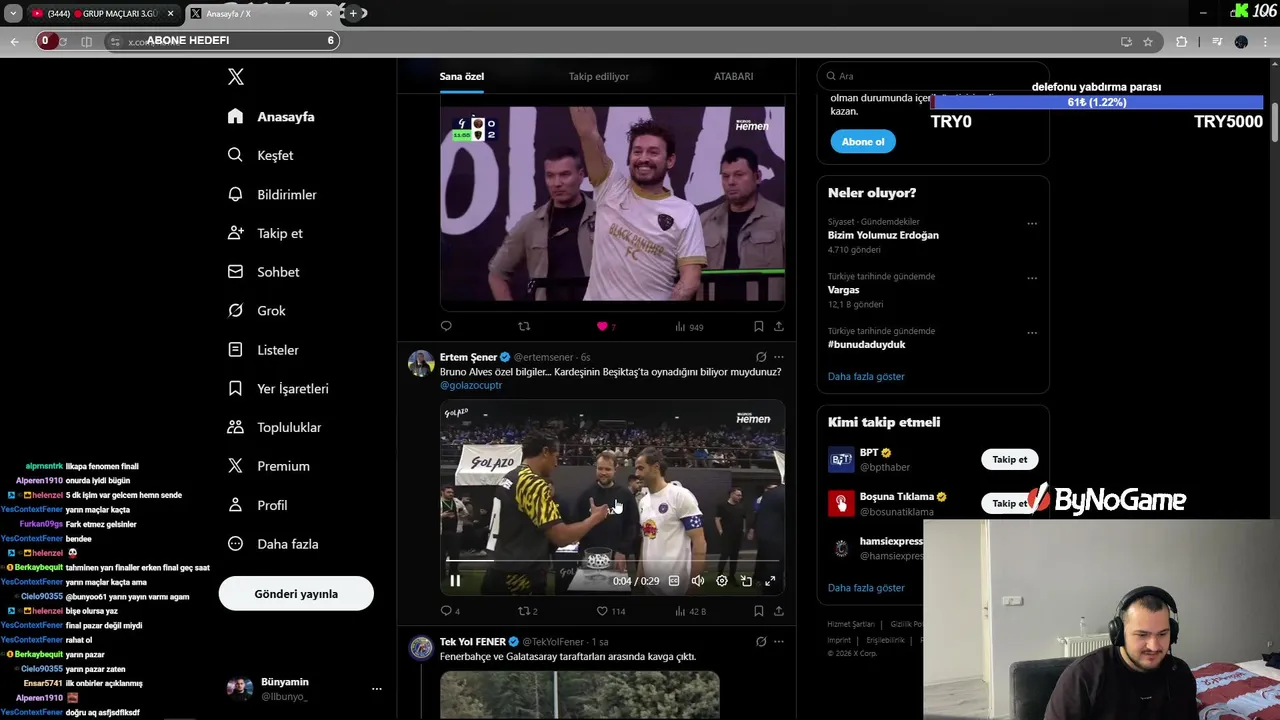Toggle picture-in-picture for the video
The width and height of the screenshot is (1280, 720).
[x=746, y=581]
